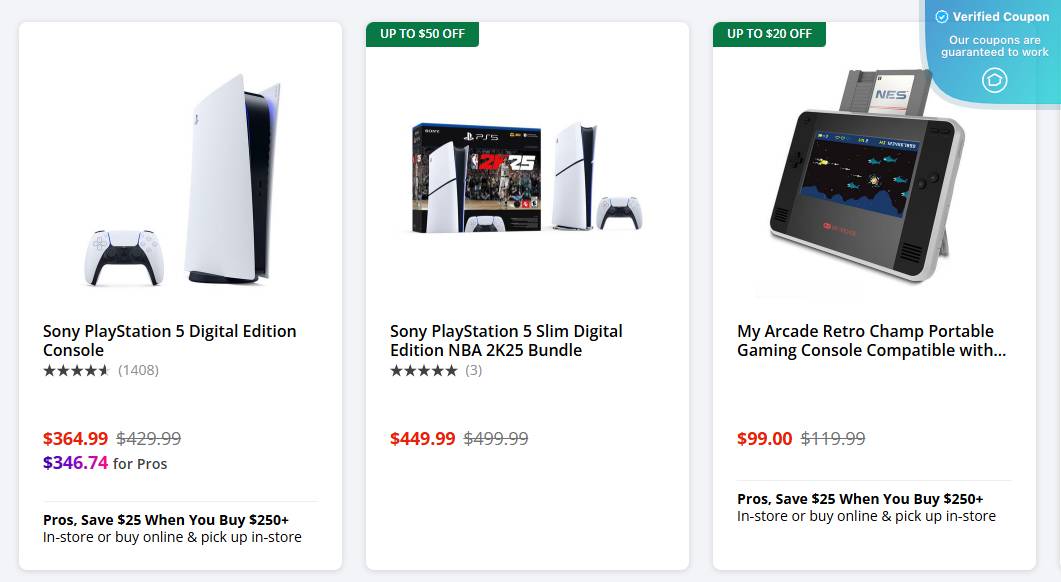Click the Verified Coupon checkmark icon
This screenshot has height=582, width=1061.
(940, 16)
